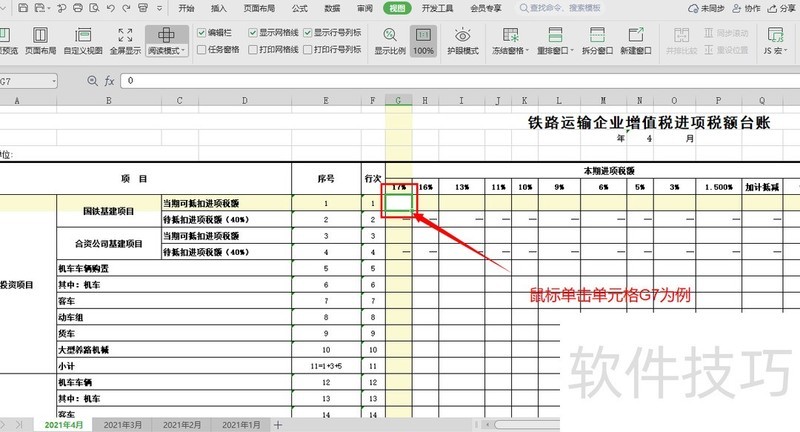The width and height of the screenshot is (800, 432).
Task: Switch to 公式 ribbon tab
Action: pos(300,8)
